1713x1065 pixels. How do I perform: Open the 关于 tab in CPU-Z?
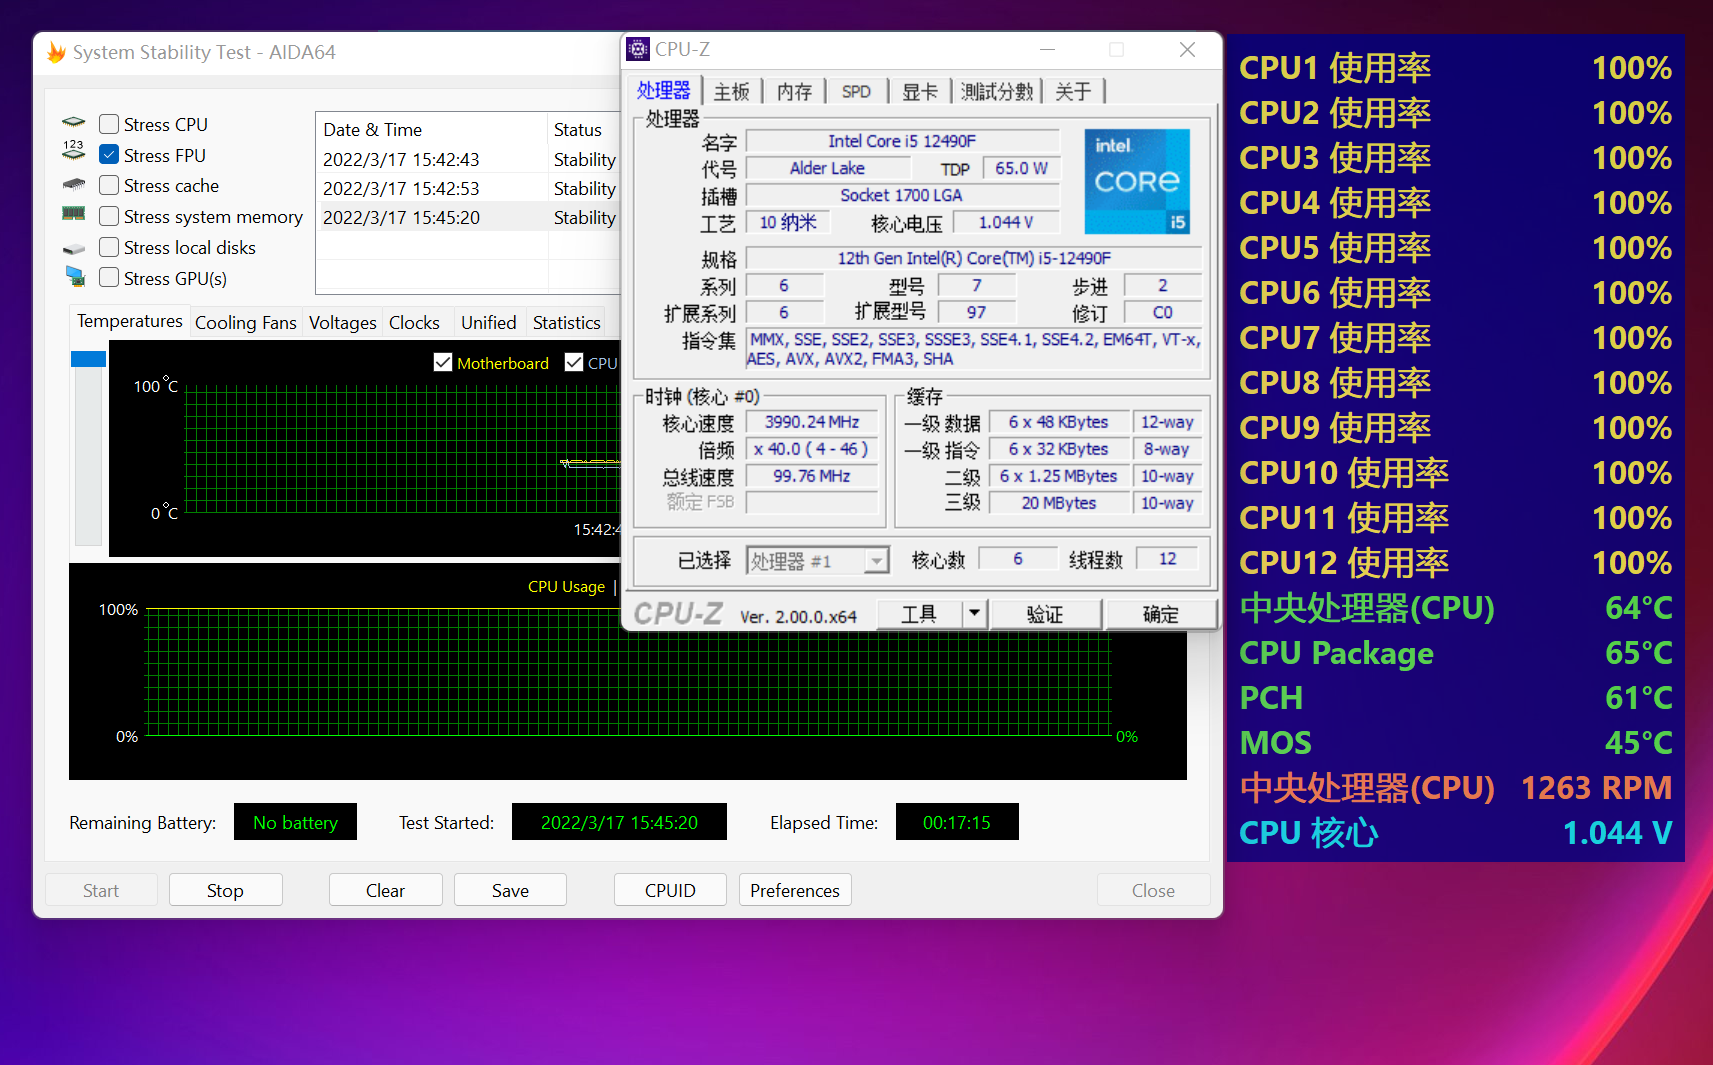click(x=1073, y=91)
